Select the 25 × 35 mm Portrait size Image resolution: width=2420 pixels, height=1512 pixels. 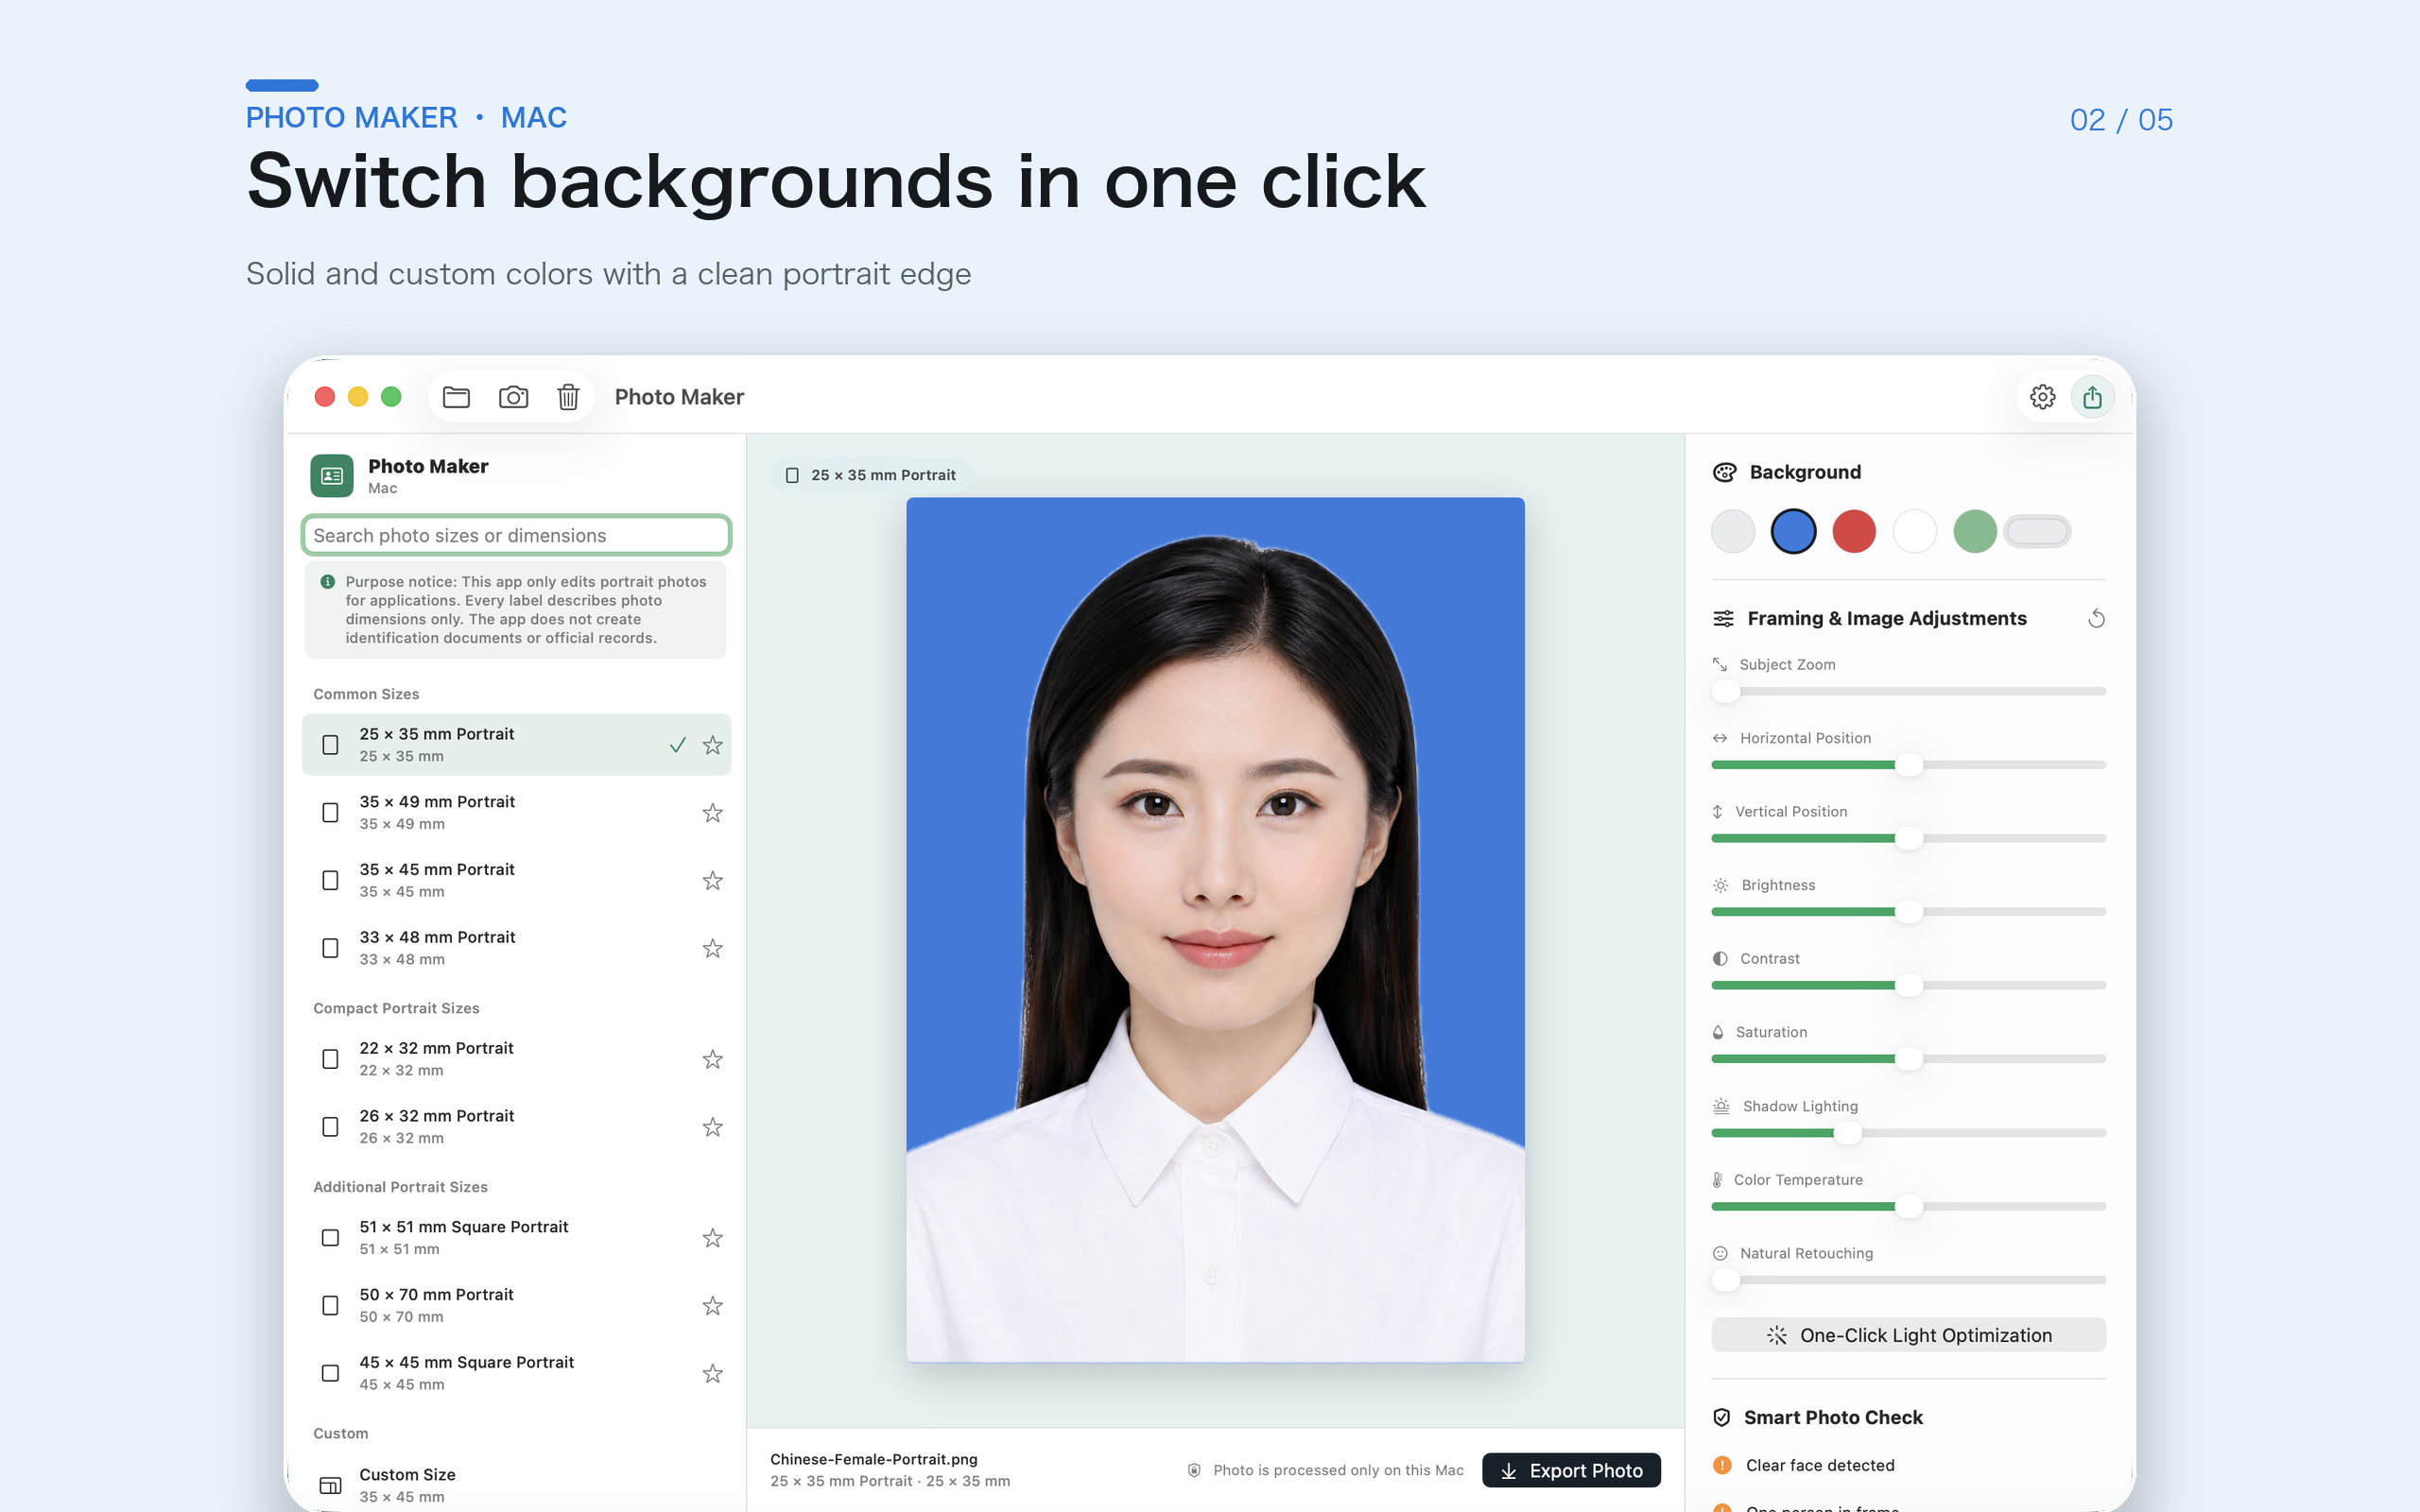click(516, 745)
